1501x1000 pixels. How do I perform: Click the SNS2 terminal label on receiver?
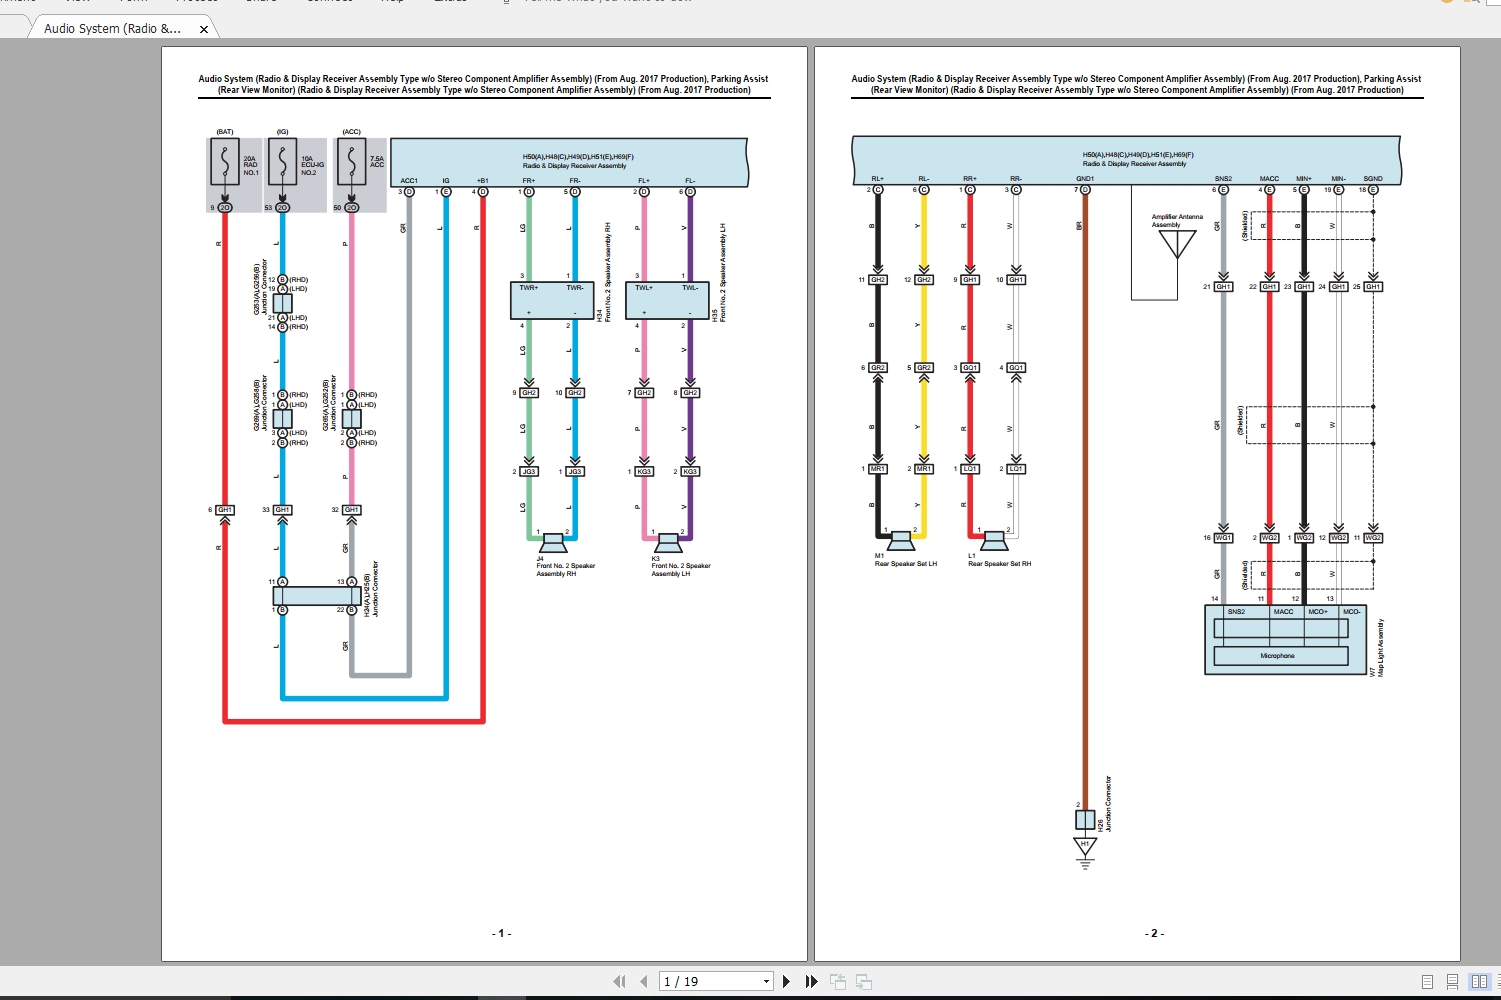(1223, 179)
